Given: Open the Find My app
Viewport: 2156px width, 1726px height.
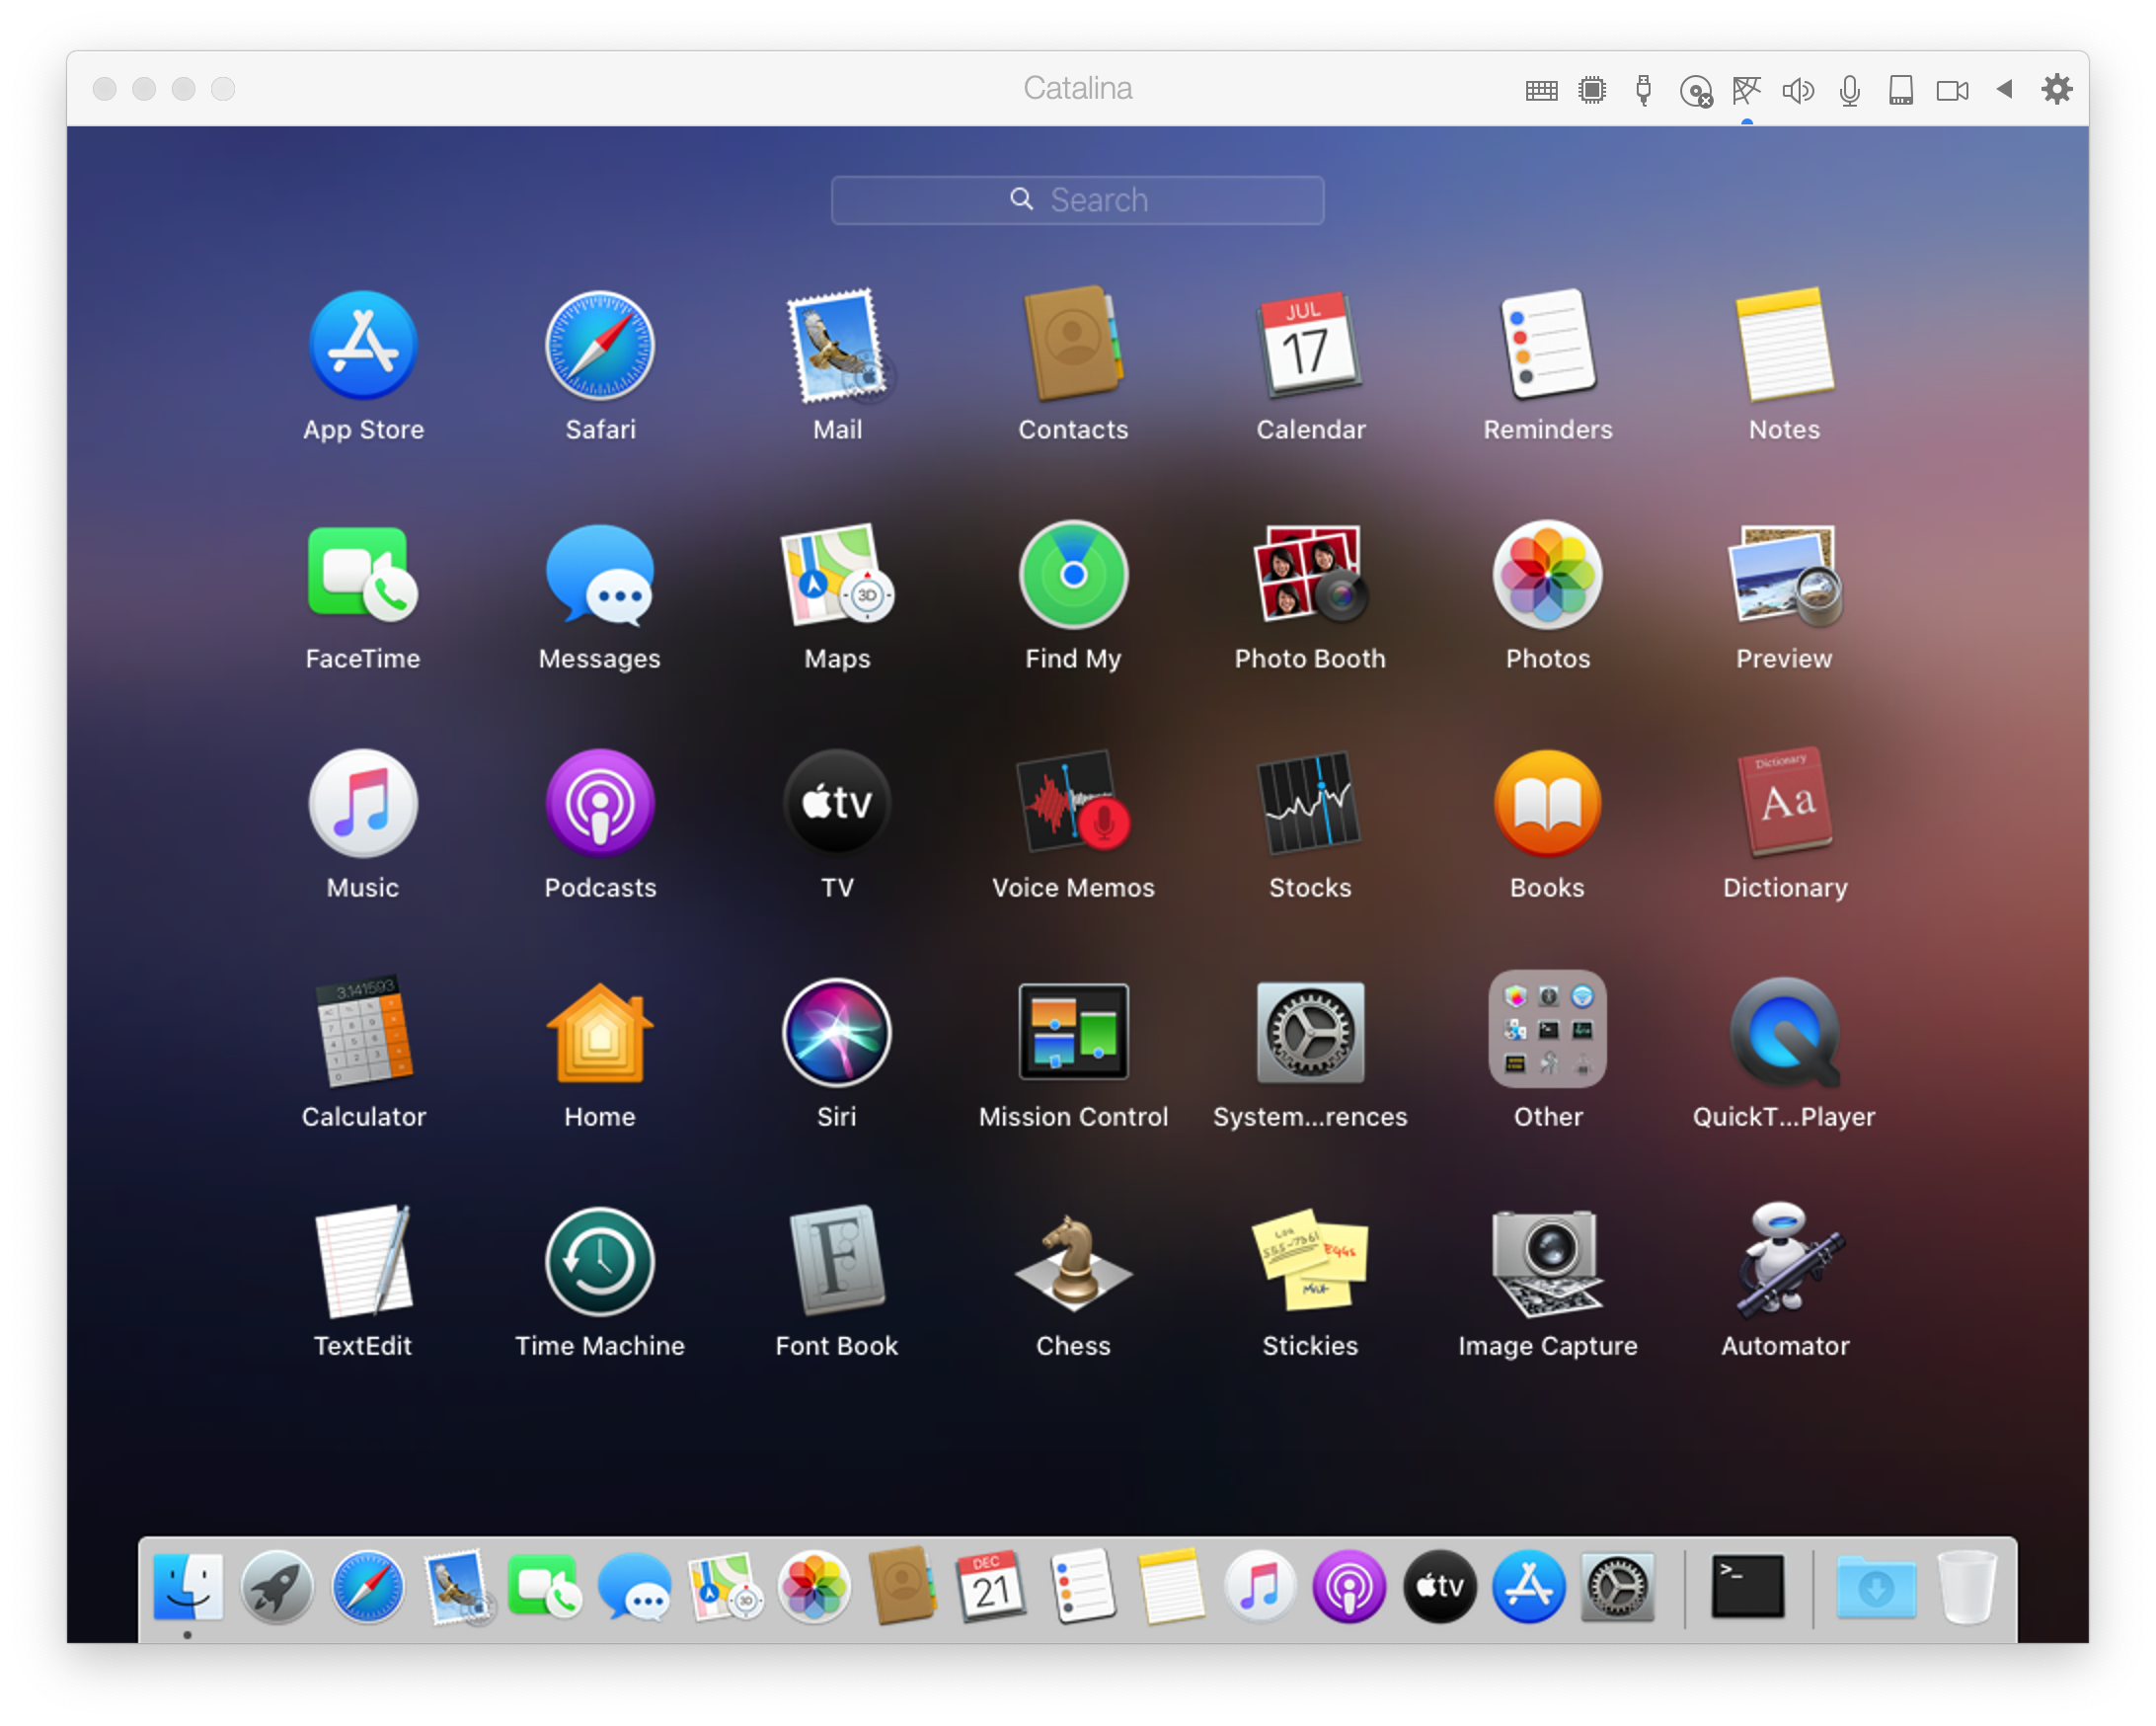Looking at the screenshot, I should (x=1073, y=575).
